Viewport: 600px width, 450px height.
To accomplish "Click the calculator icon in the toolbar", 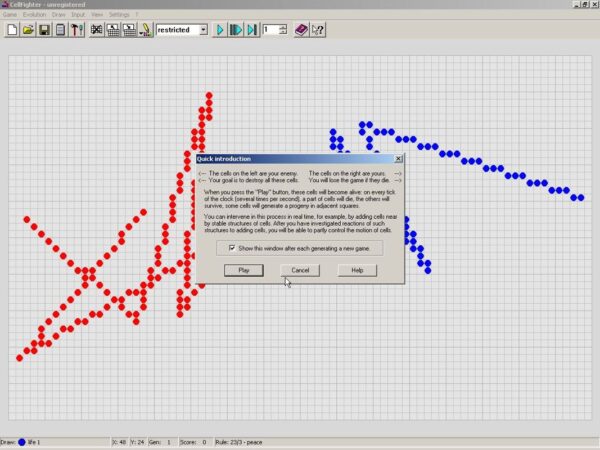I will pyautogui.click(x=60, y=30).
